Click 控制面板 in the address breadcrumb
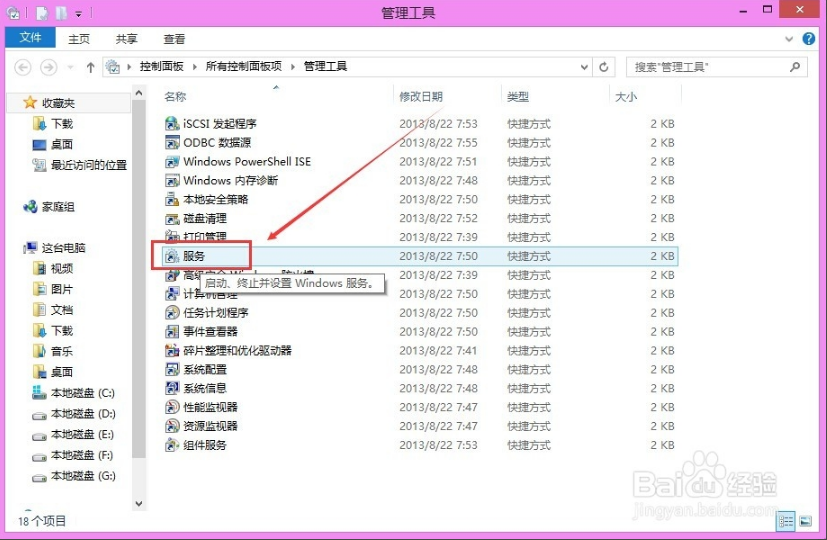Image resolution: width=827 pixels, height=540 pixels. [162, 67]
